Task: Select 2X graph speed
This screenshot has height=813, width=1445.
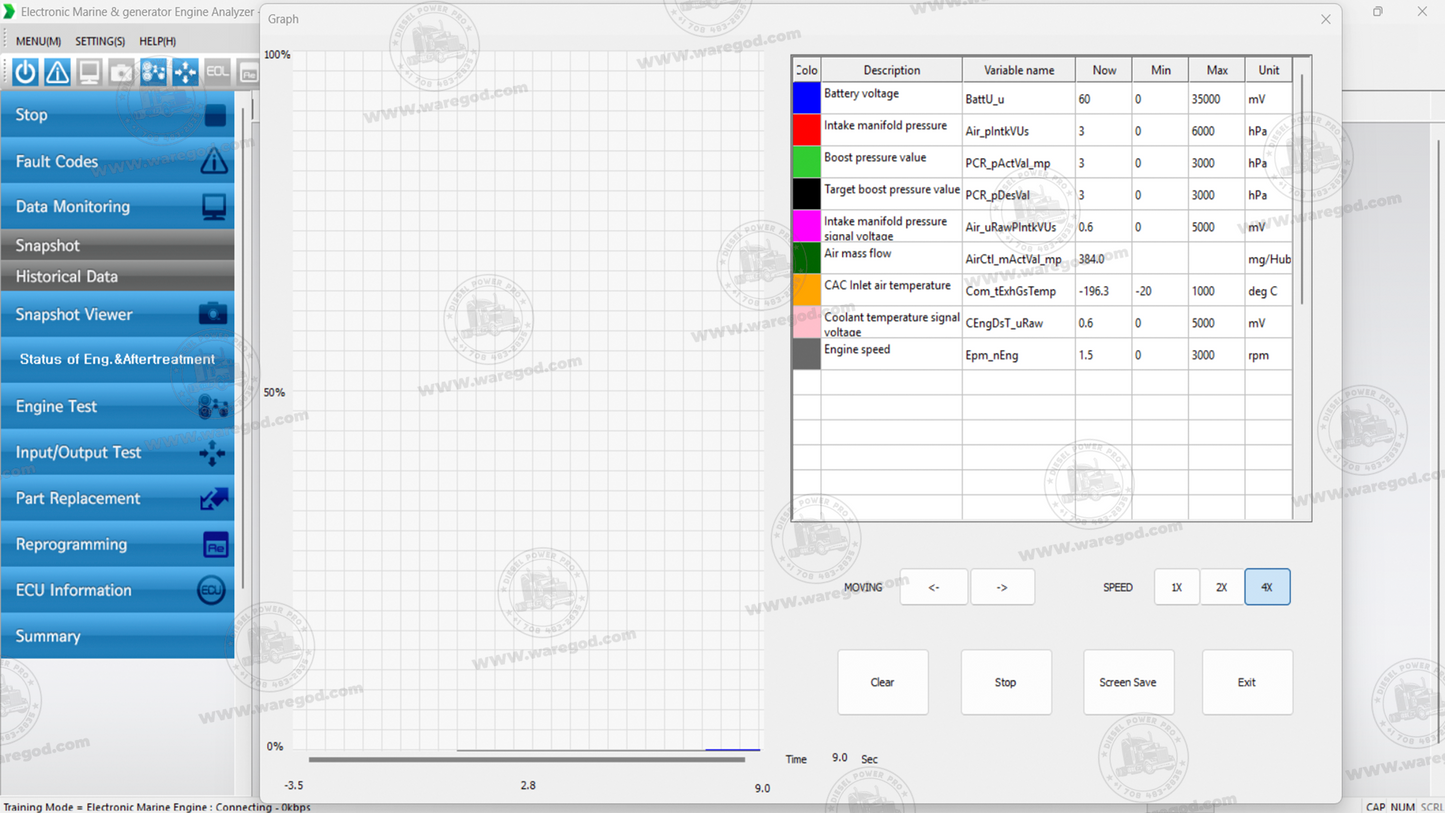Action: (x=1221, y=587)
